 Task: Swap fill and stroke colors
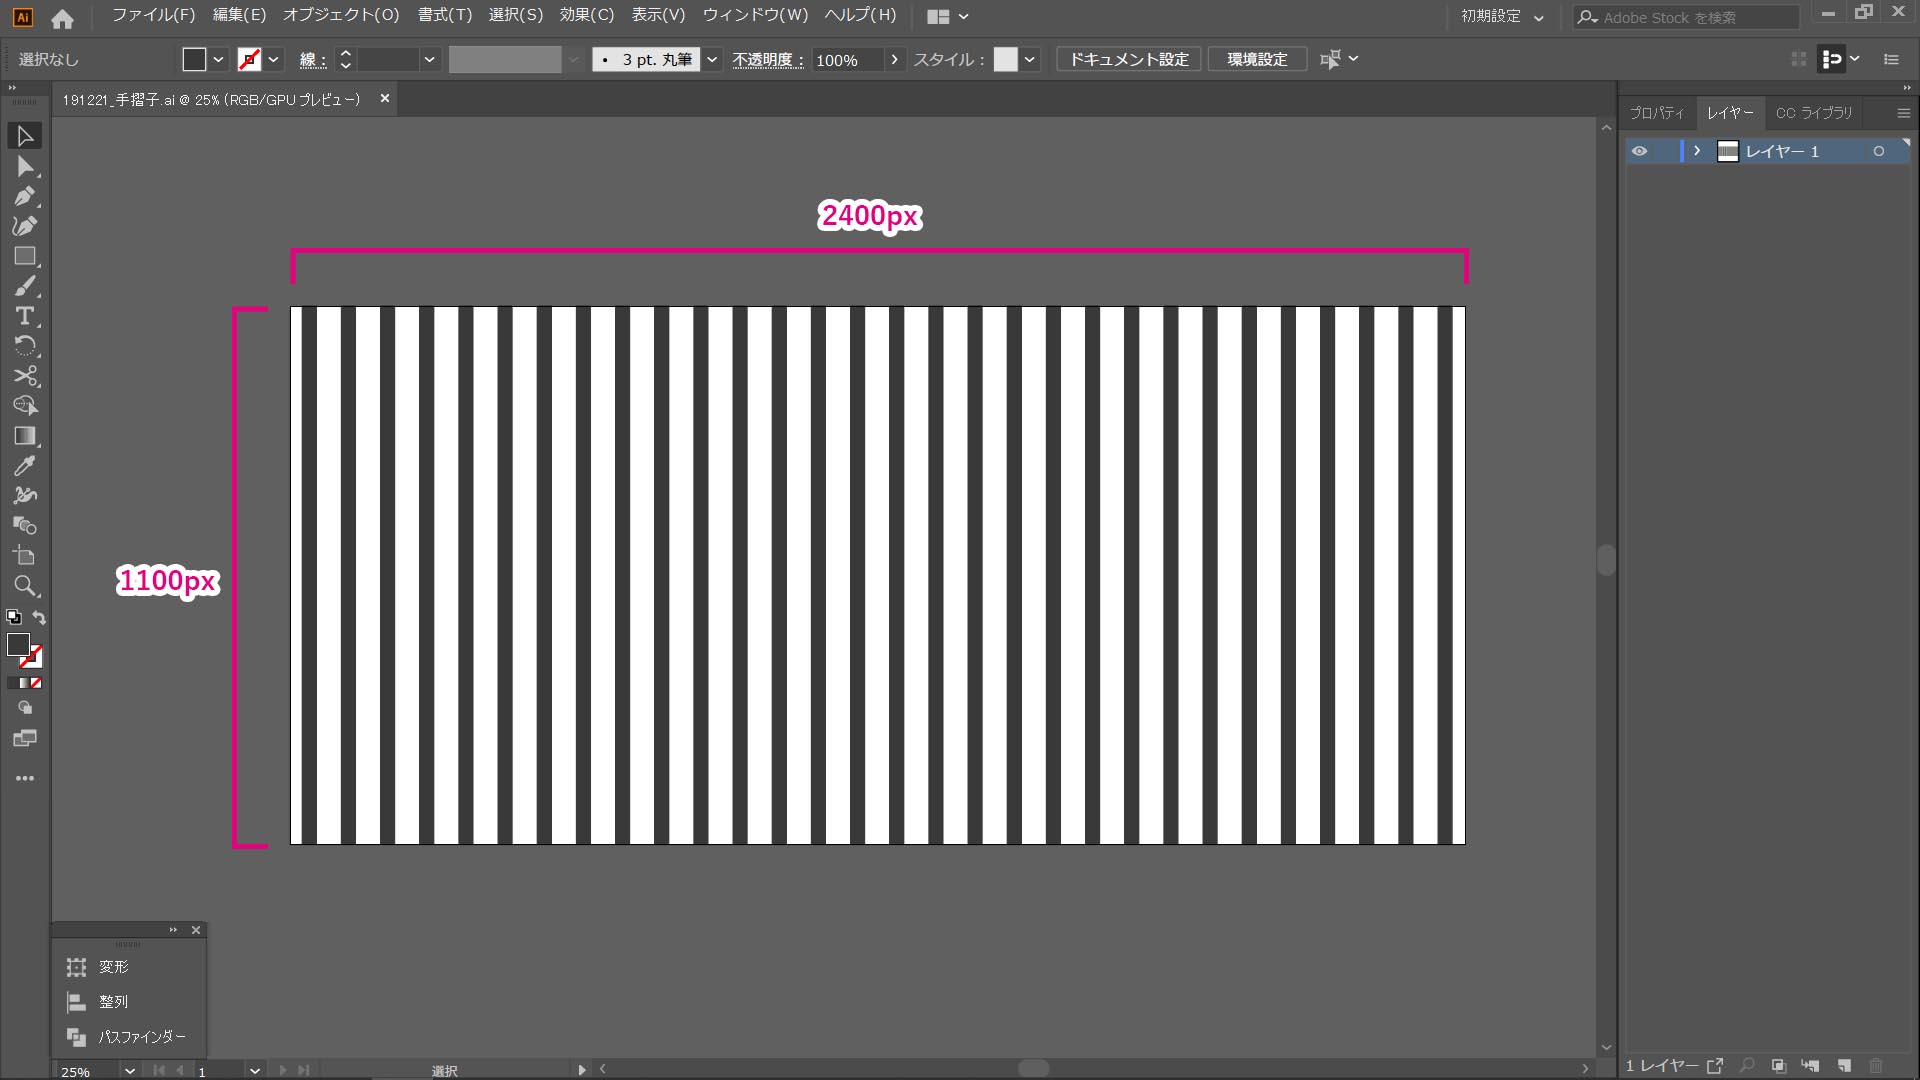pyautogui.click(x=39, y=617)
